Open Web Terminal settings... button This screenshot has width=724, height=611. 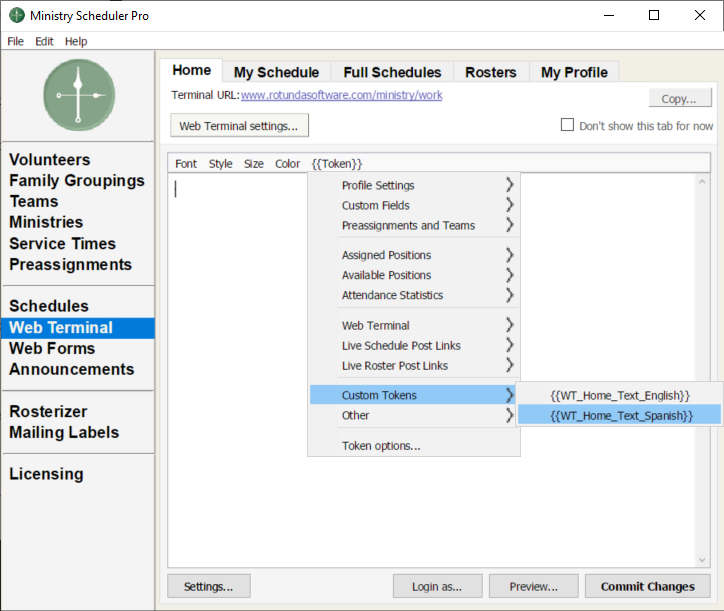tap(239, 126)
